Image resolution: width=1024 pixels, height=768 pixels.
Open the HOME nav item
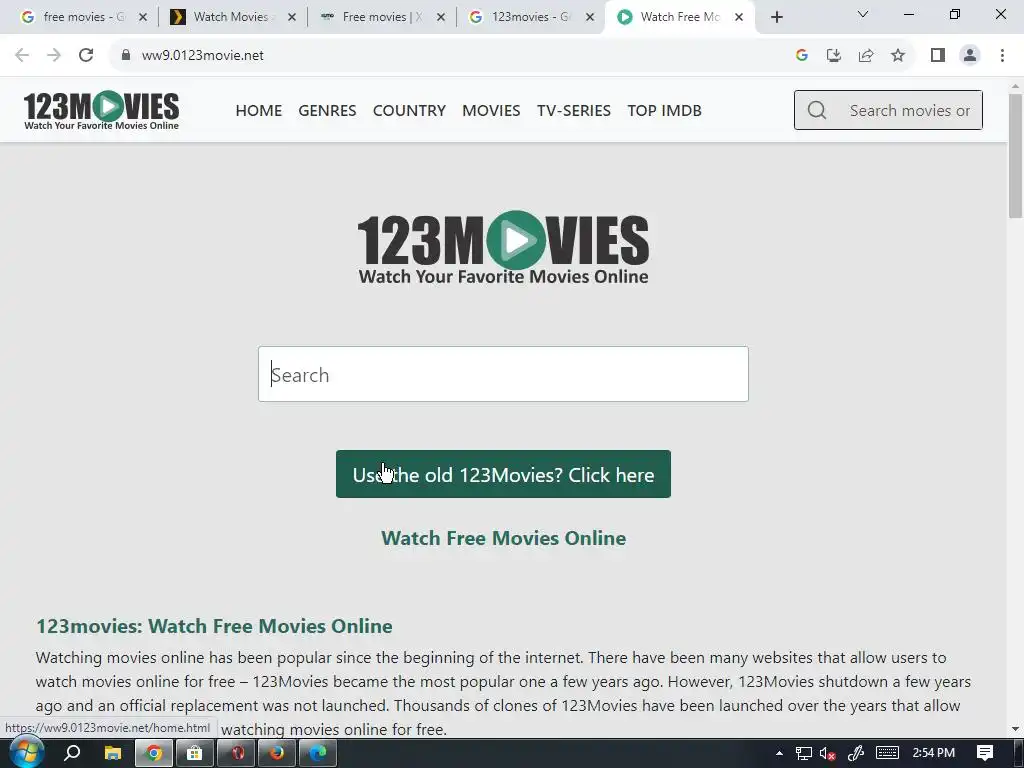pyautogui.click(x=259, y=110)
